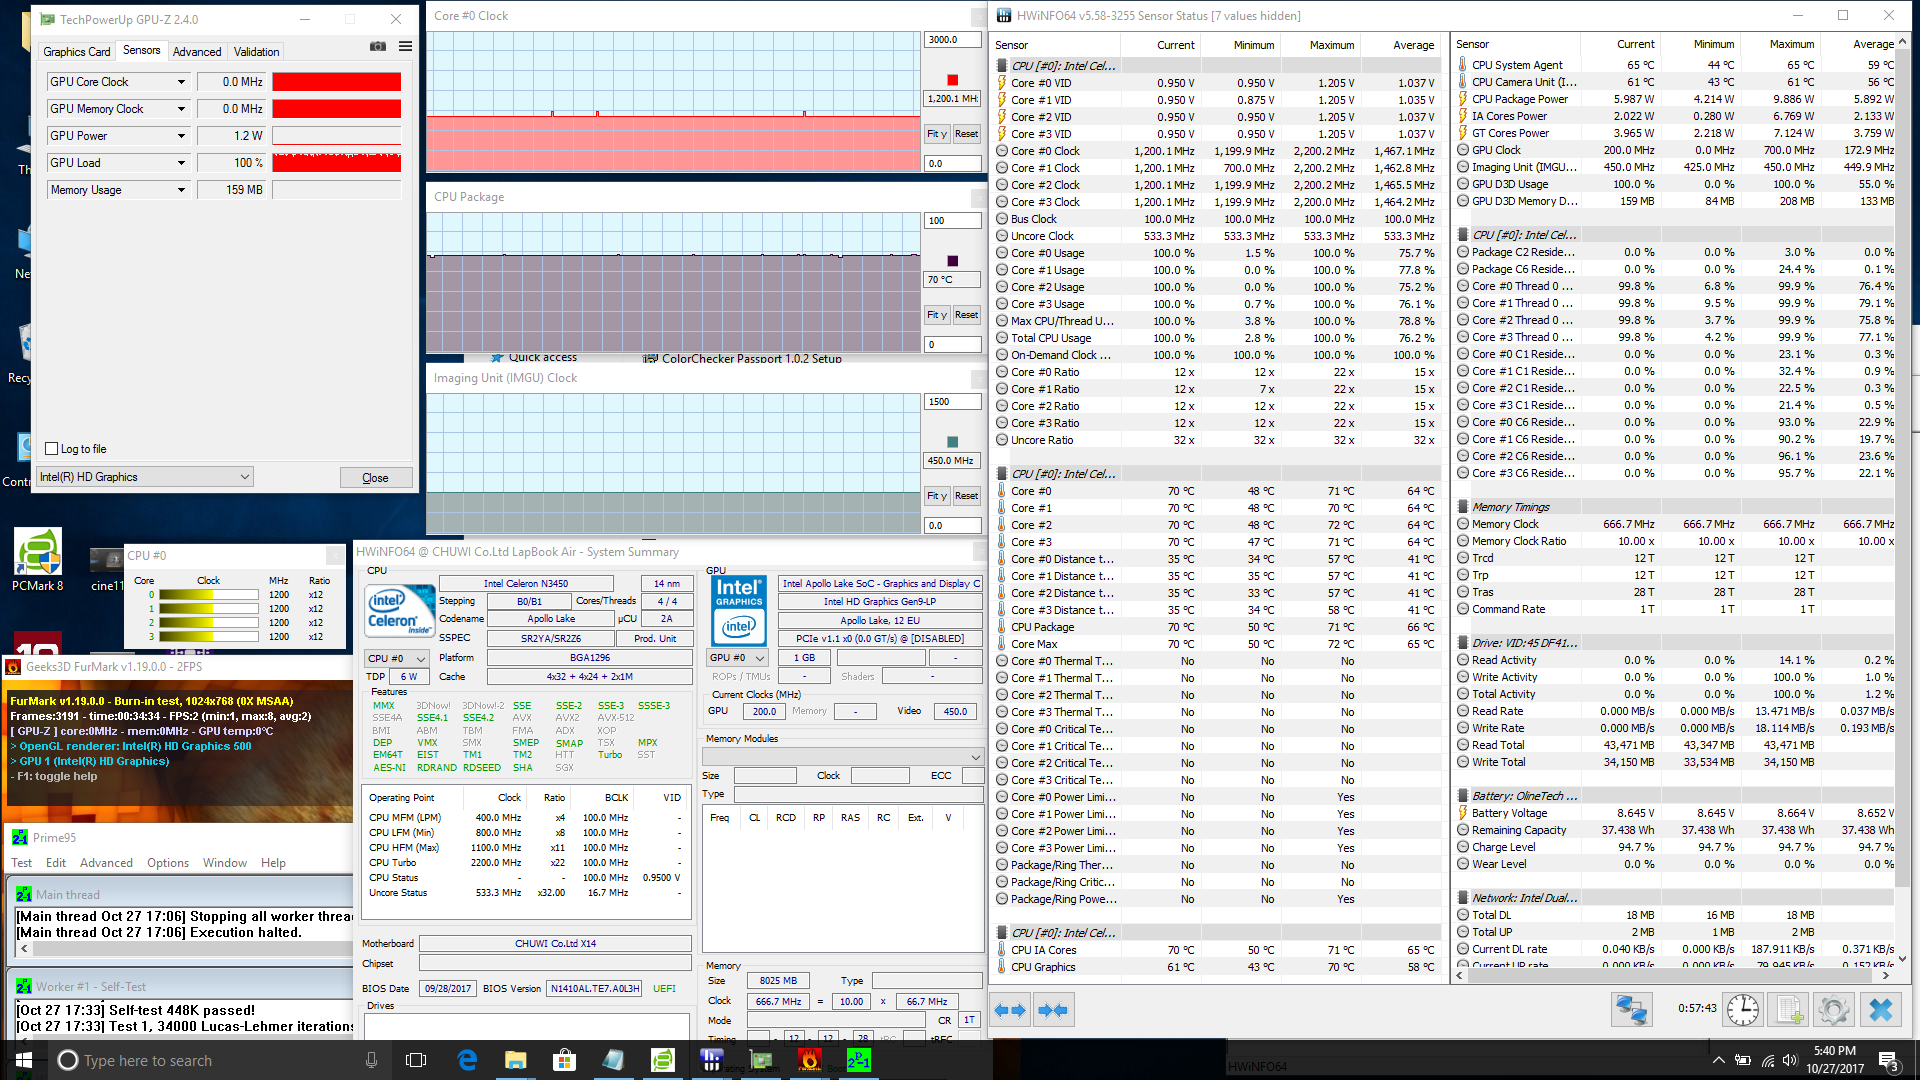The width and height of the screenshot is (1920, 1080).
Task: Enable Log to file checkbox
Action: point(52,449)
